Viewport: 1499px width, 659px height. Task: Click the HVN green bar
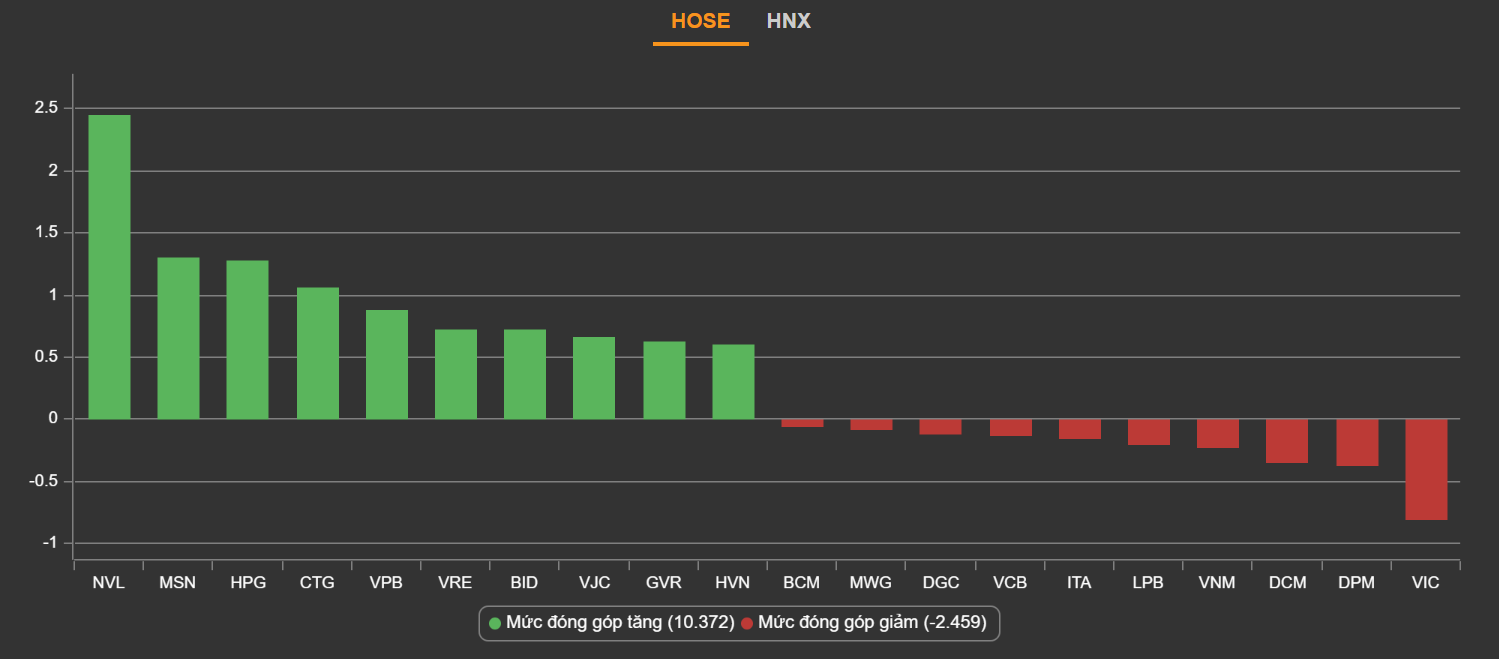tap(733, 382)
